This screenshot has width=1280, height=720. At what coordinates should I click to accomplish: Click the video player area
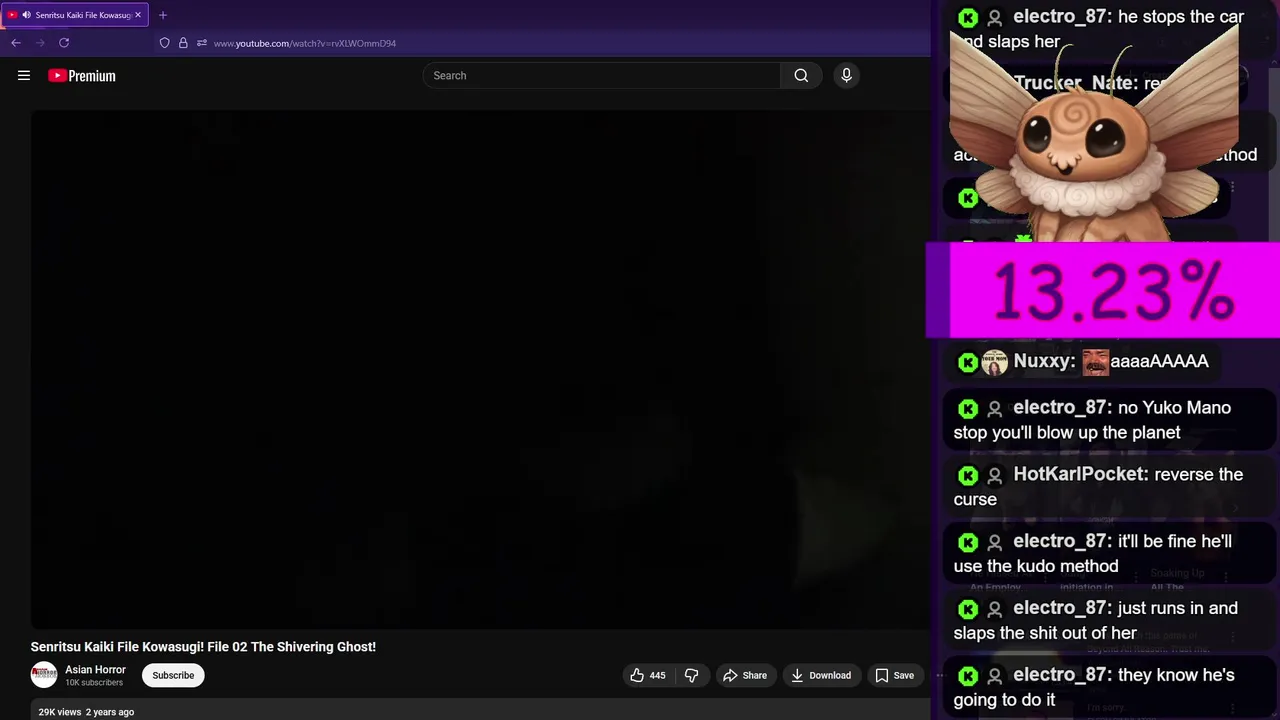tap(480, 369)
